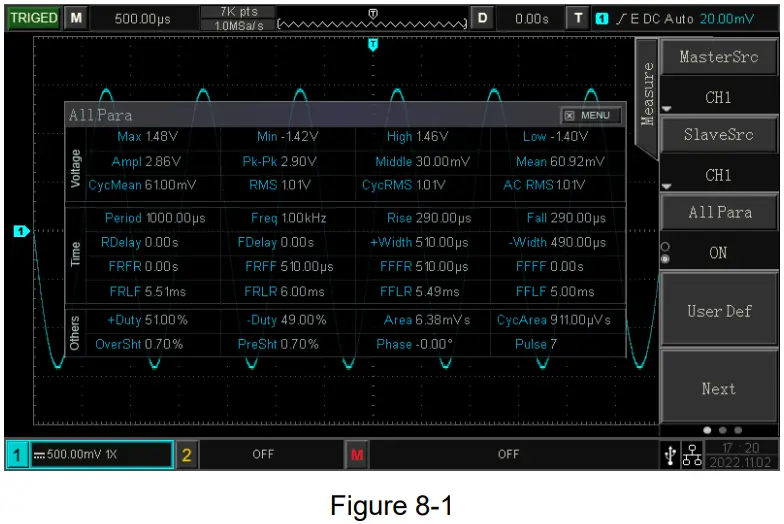The image size is (784, 524).
Task: Click the red Math M icon
Action: pyautogui.click(x=356, y=454)
